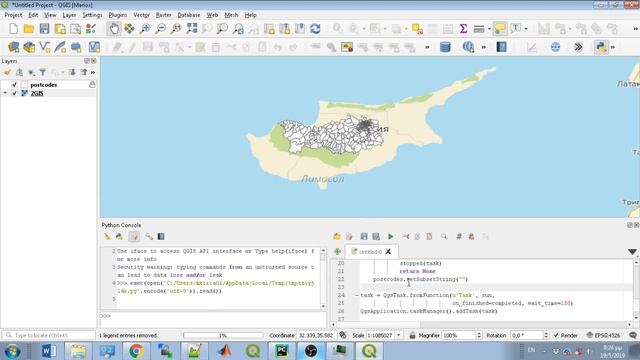Open the Project menu

(13, 15)
